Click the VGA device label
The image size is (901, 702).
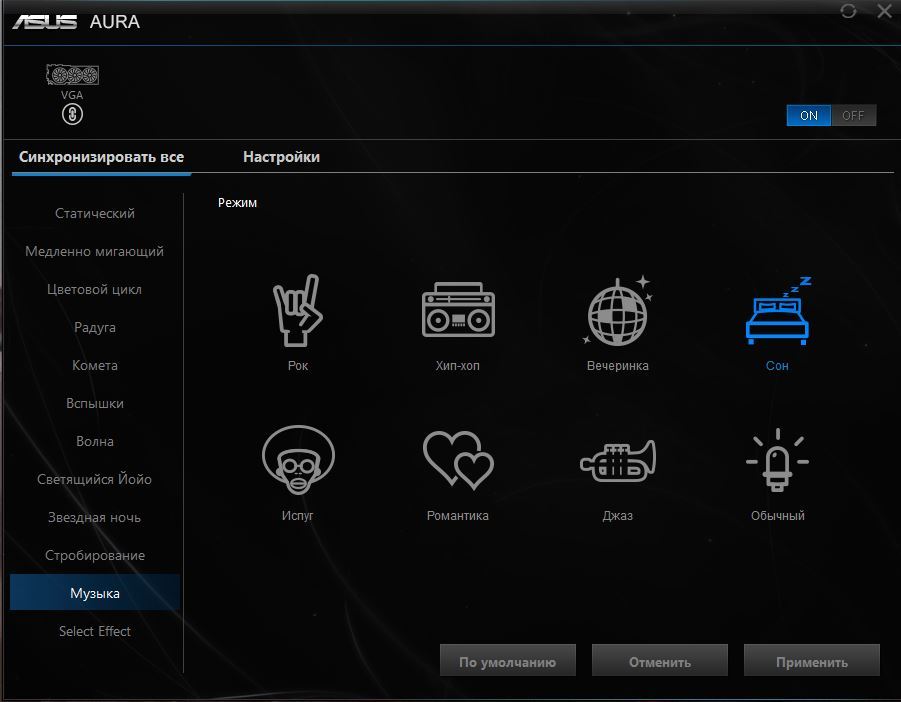(x=72, y=95)
